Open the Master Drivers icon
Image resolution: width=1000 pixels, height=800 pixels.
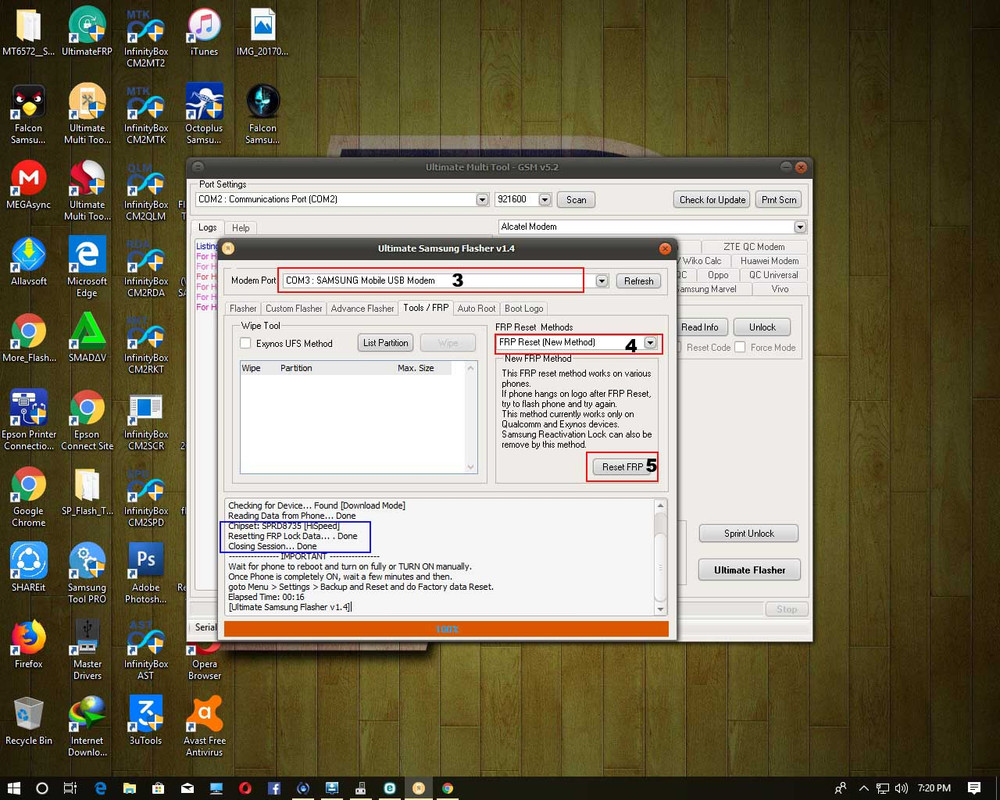(x=87, y=649)
